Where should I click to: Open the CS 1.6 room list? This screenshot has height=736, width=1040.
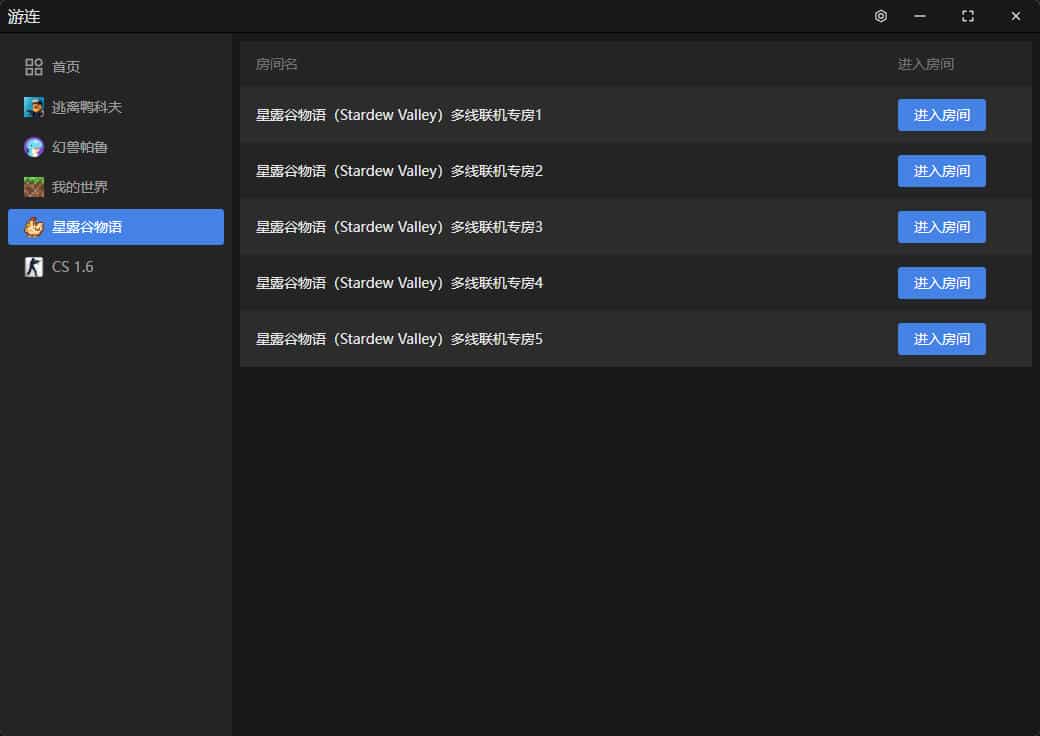coord(116,267)
